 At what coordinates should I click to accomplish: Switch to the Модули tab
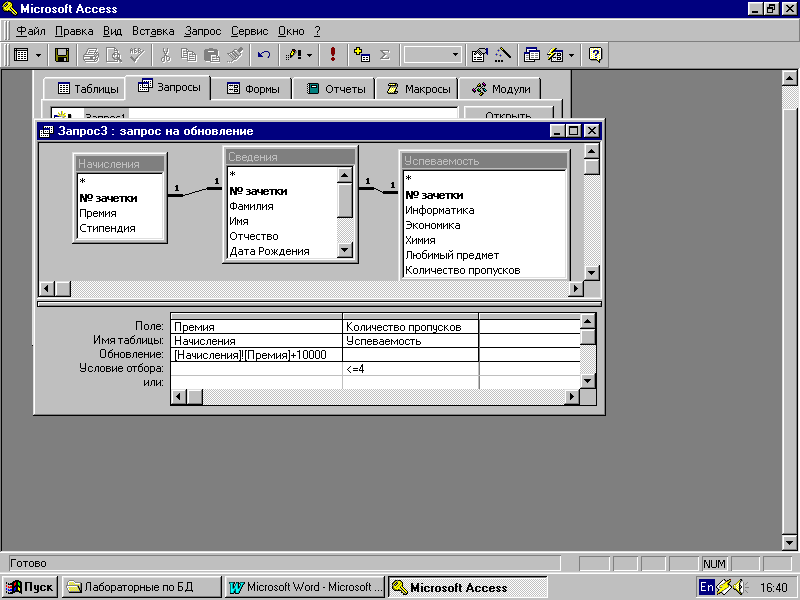coord(501,89)
